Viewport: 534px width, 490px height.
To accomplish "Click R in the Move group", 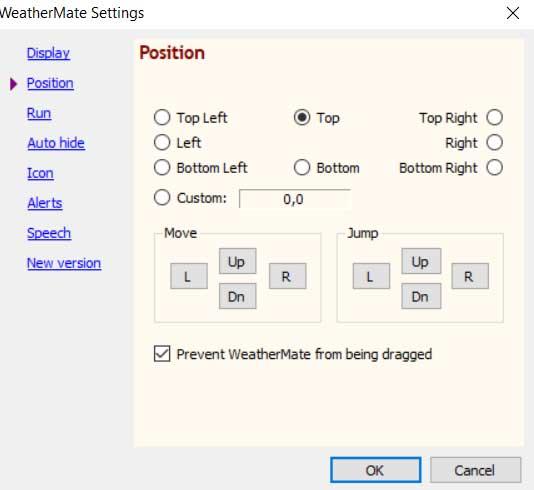I will point(287,276).
